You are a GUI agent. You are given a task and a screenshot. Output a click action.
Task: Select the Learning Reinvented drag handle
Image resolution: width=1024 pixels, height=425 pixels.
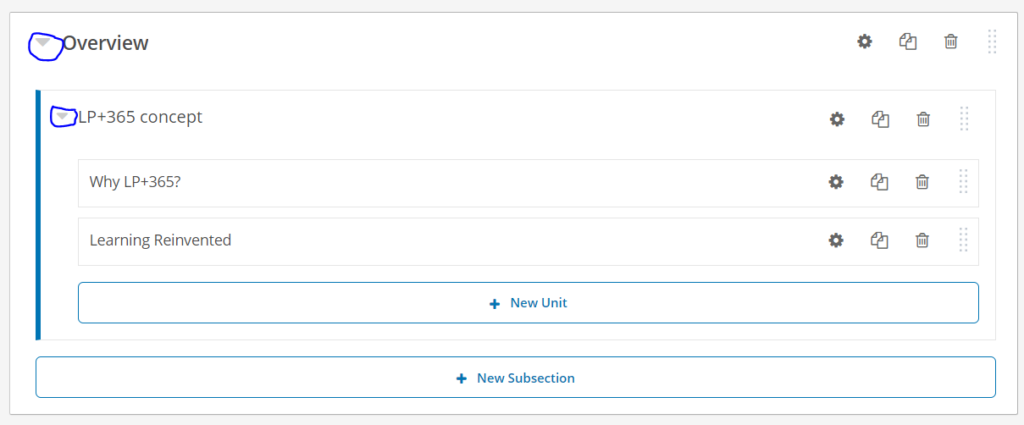click(x=963, y=240)
